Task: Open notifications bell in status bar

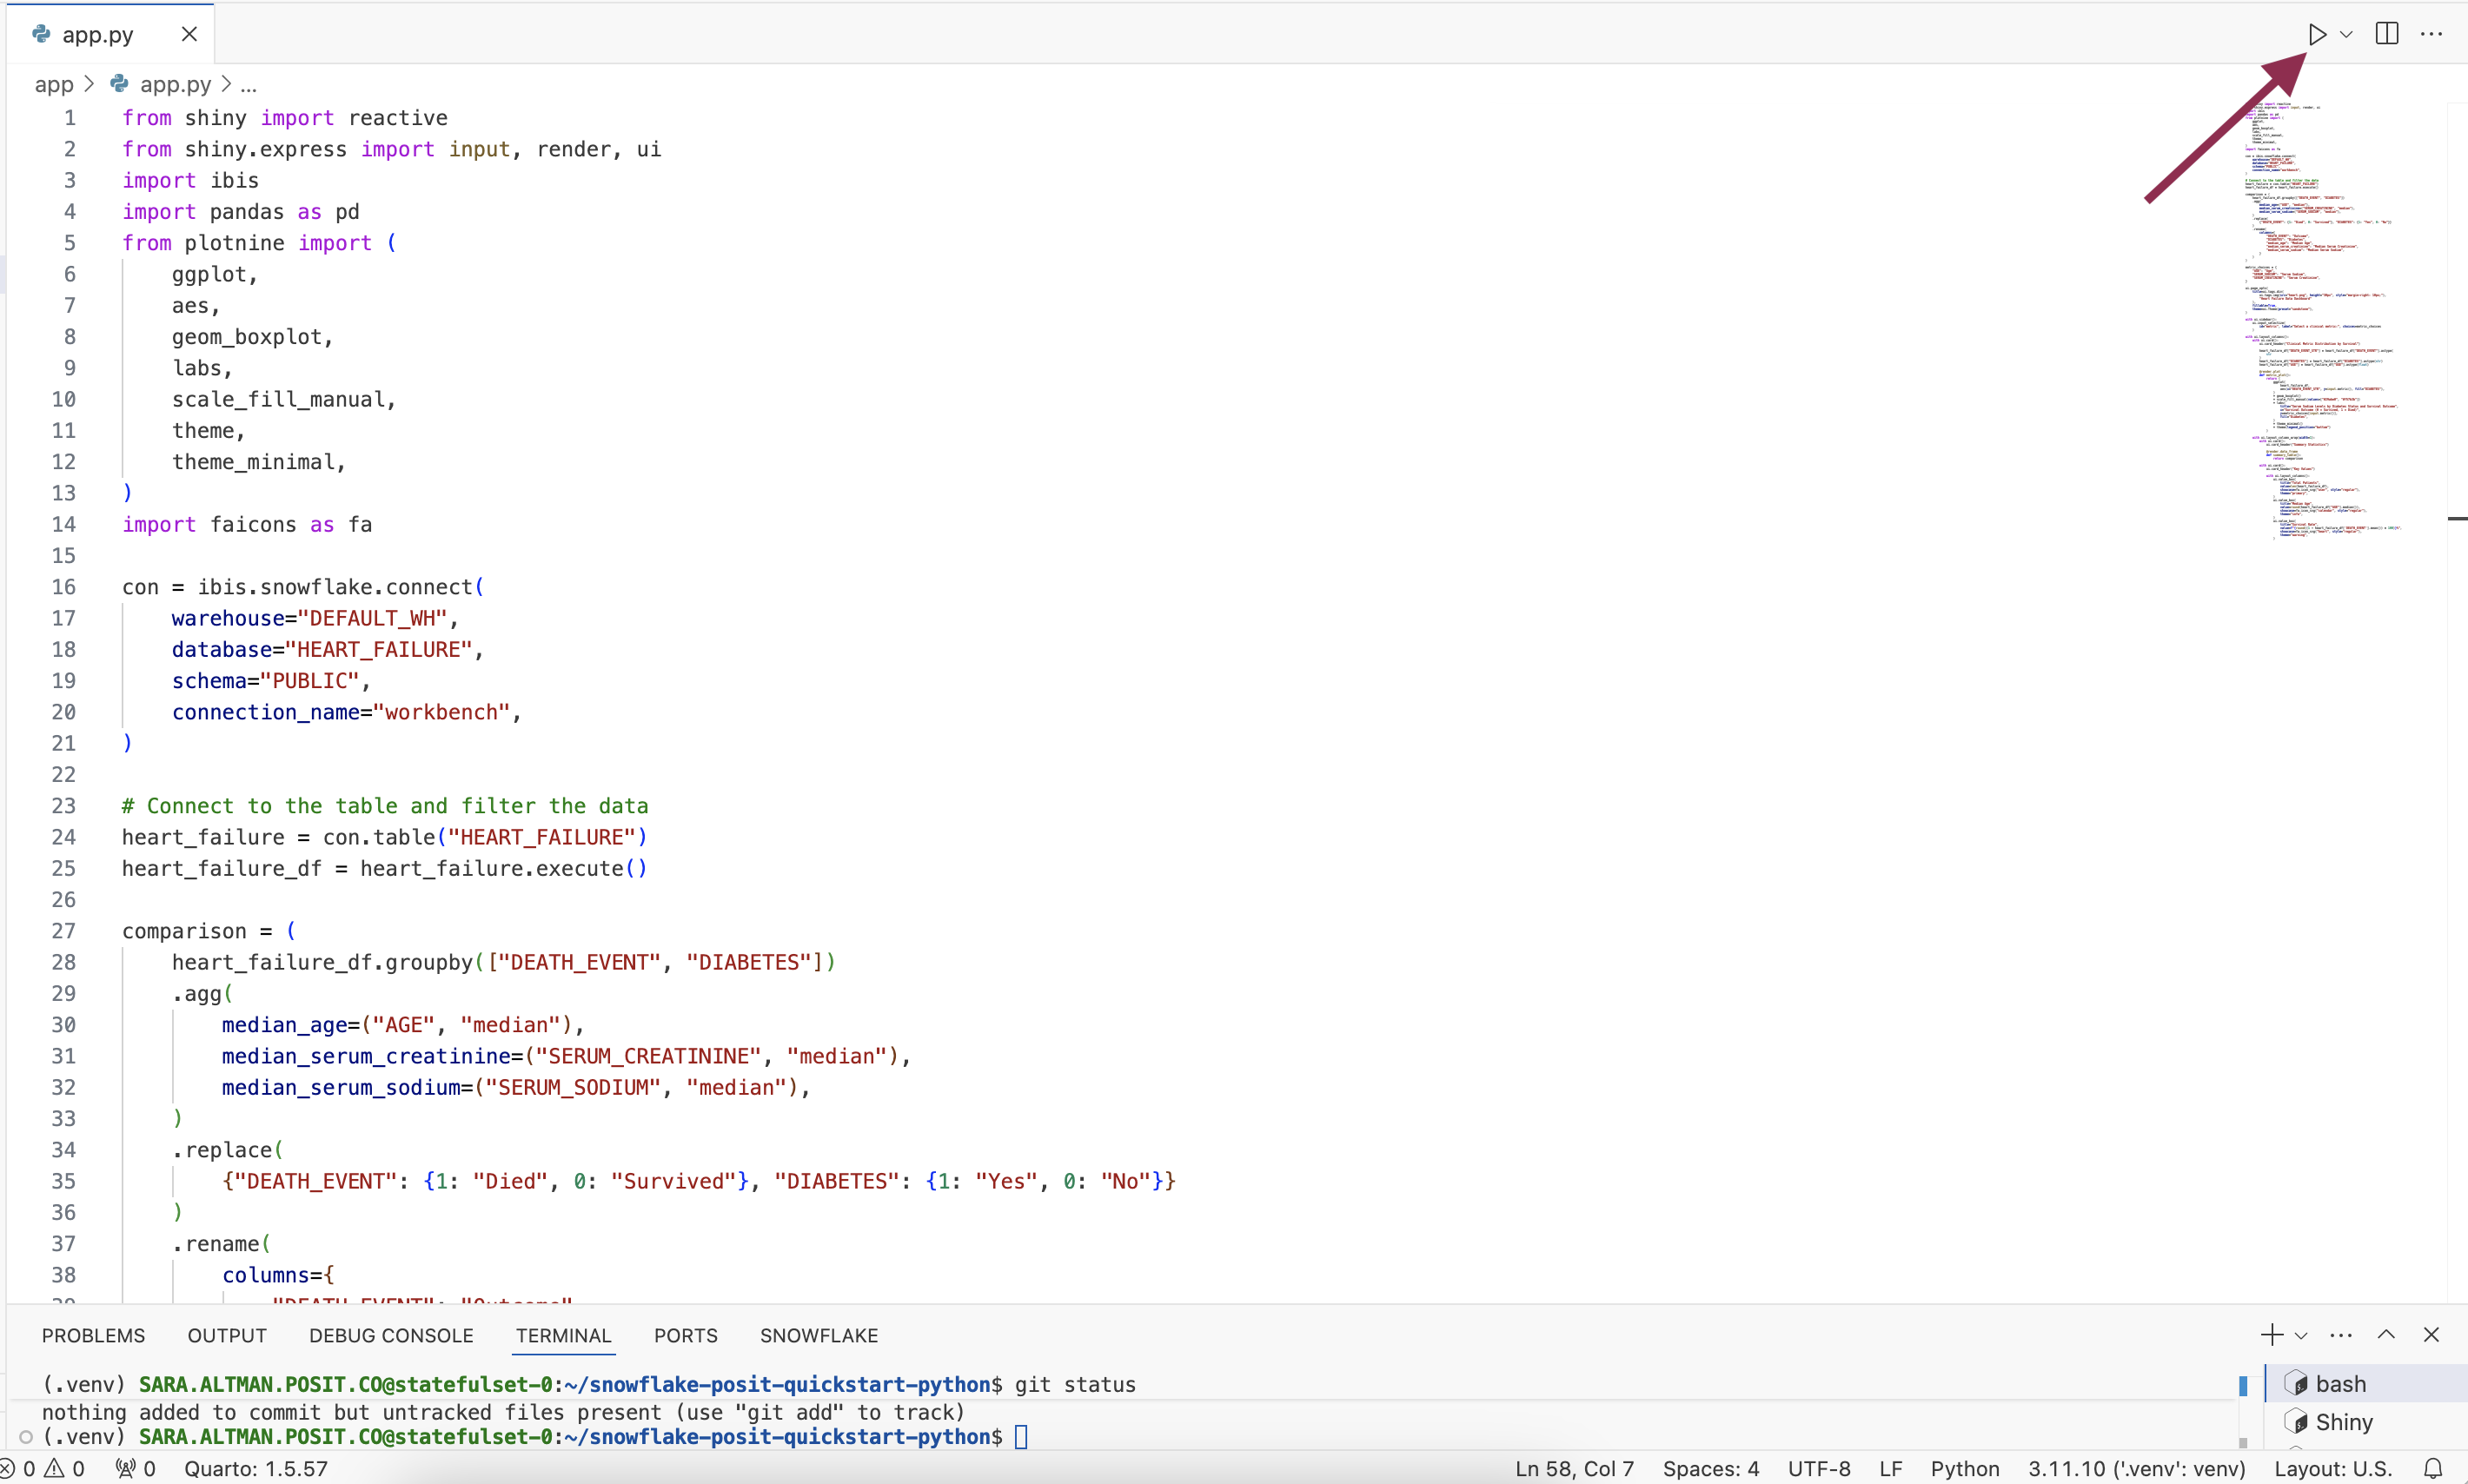Action: tap(2433, 1468)
